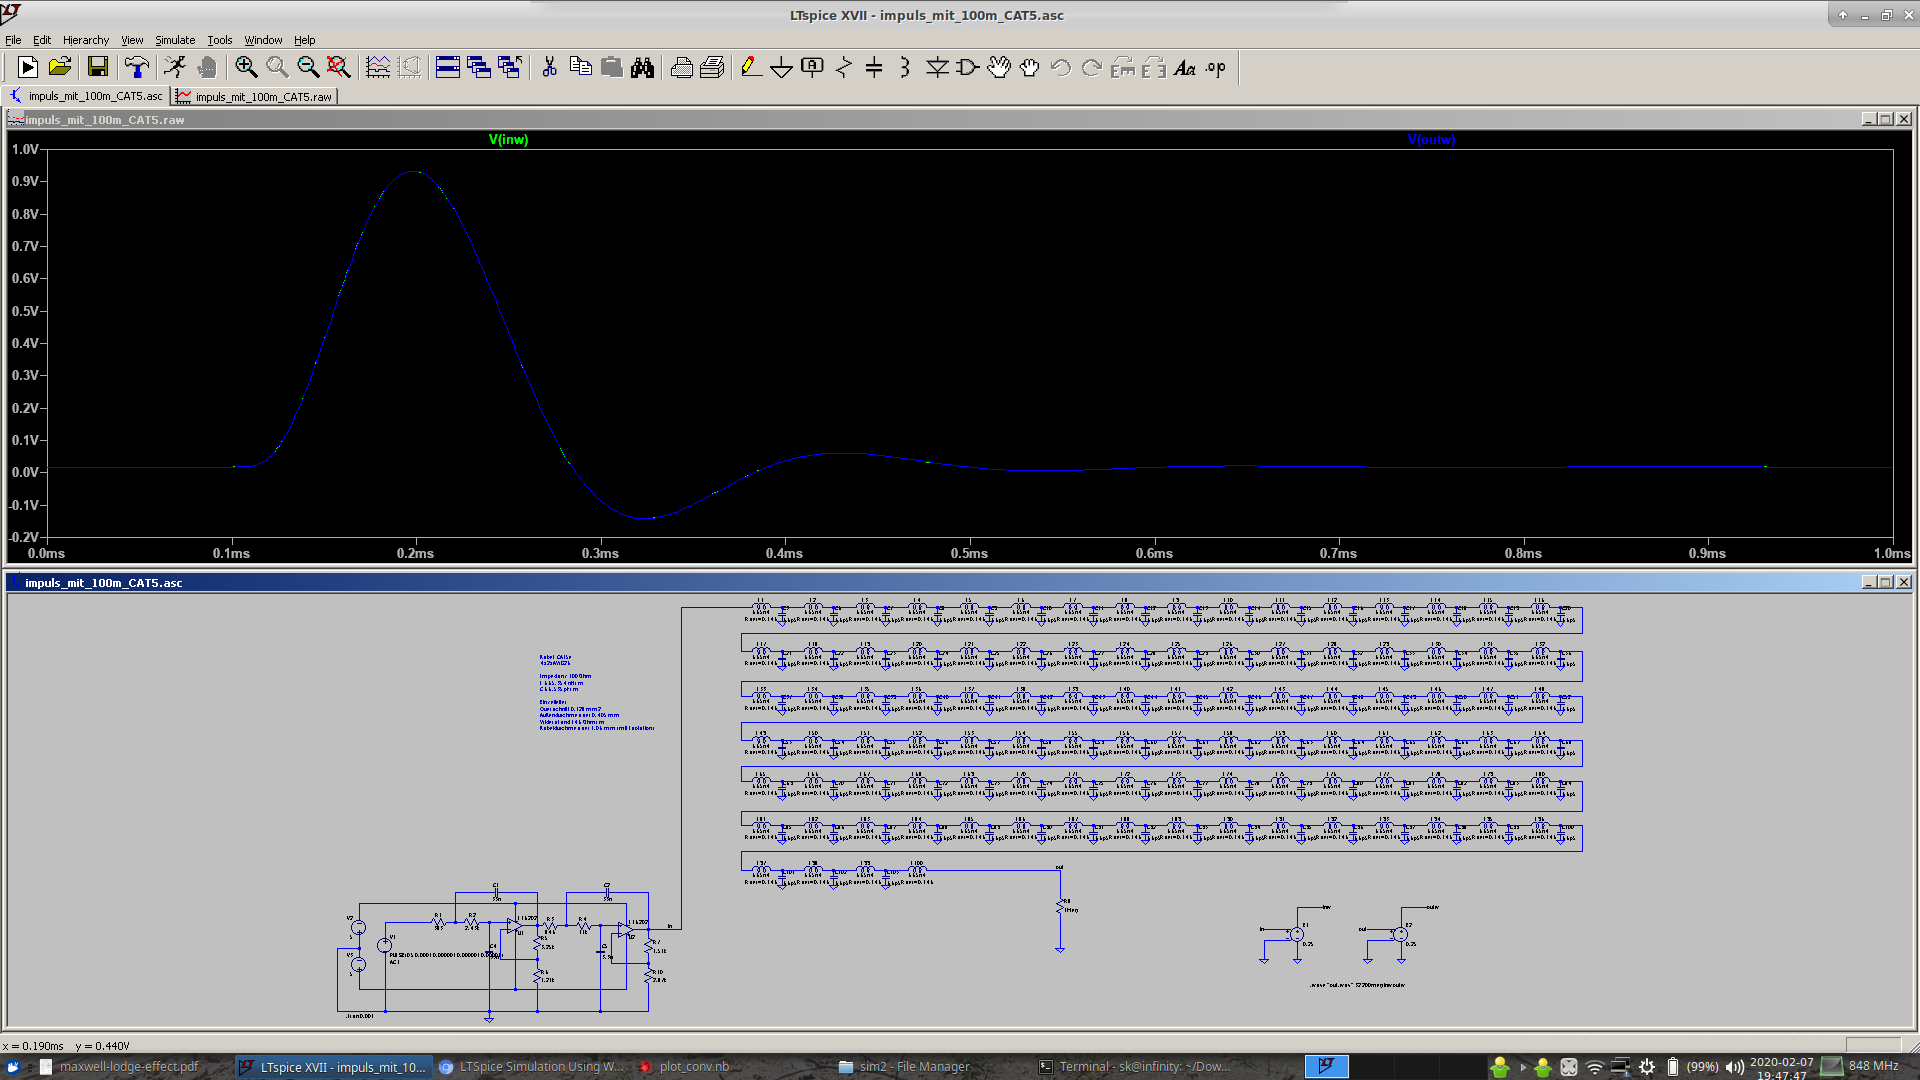The image size is (1920, 1080).
Task: Click the Text Aa tool
Action: click(x=1185, y=67)
